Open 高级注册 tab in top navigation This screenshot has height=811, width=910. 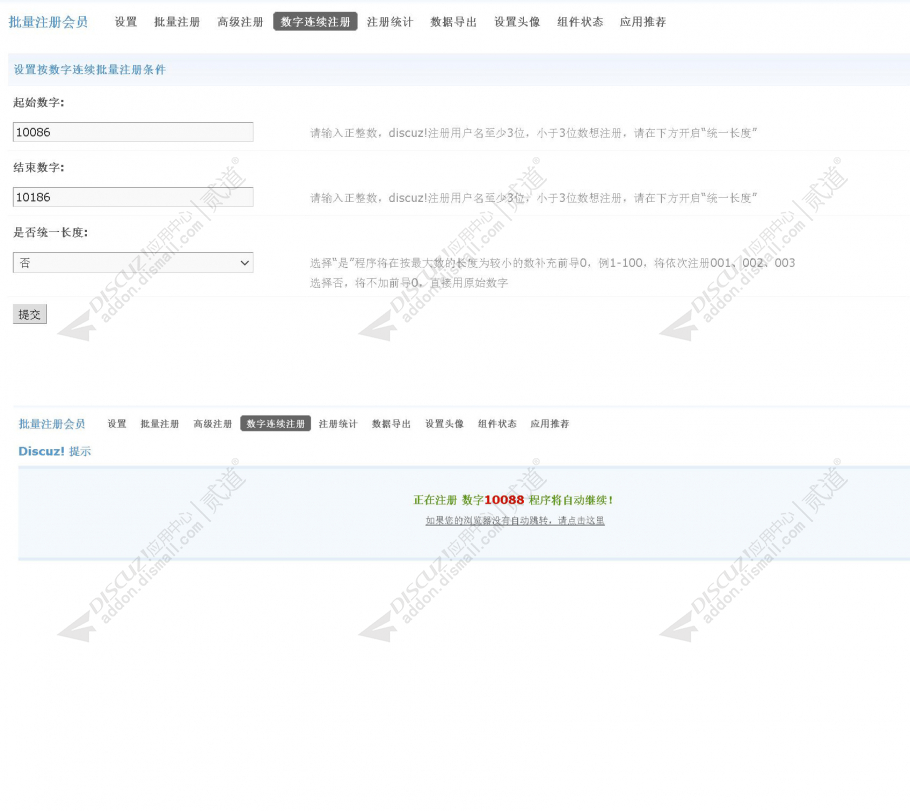[x=240, y=22]
